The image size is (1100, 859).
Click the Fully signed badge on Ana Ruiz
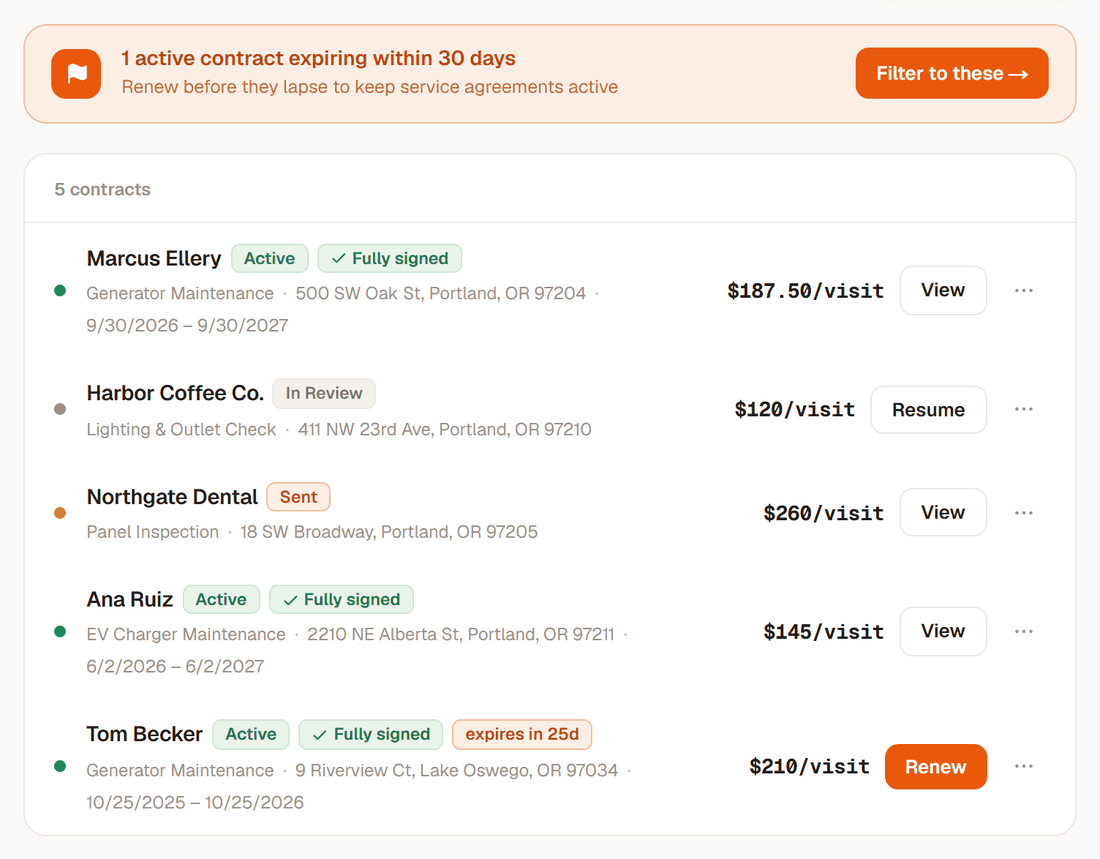point(341,599)
